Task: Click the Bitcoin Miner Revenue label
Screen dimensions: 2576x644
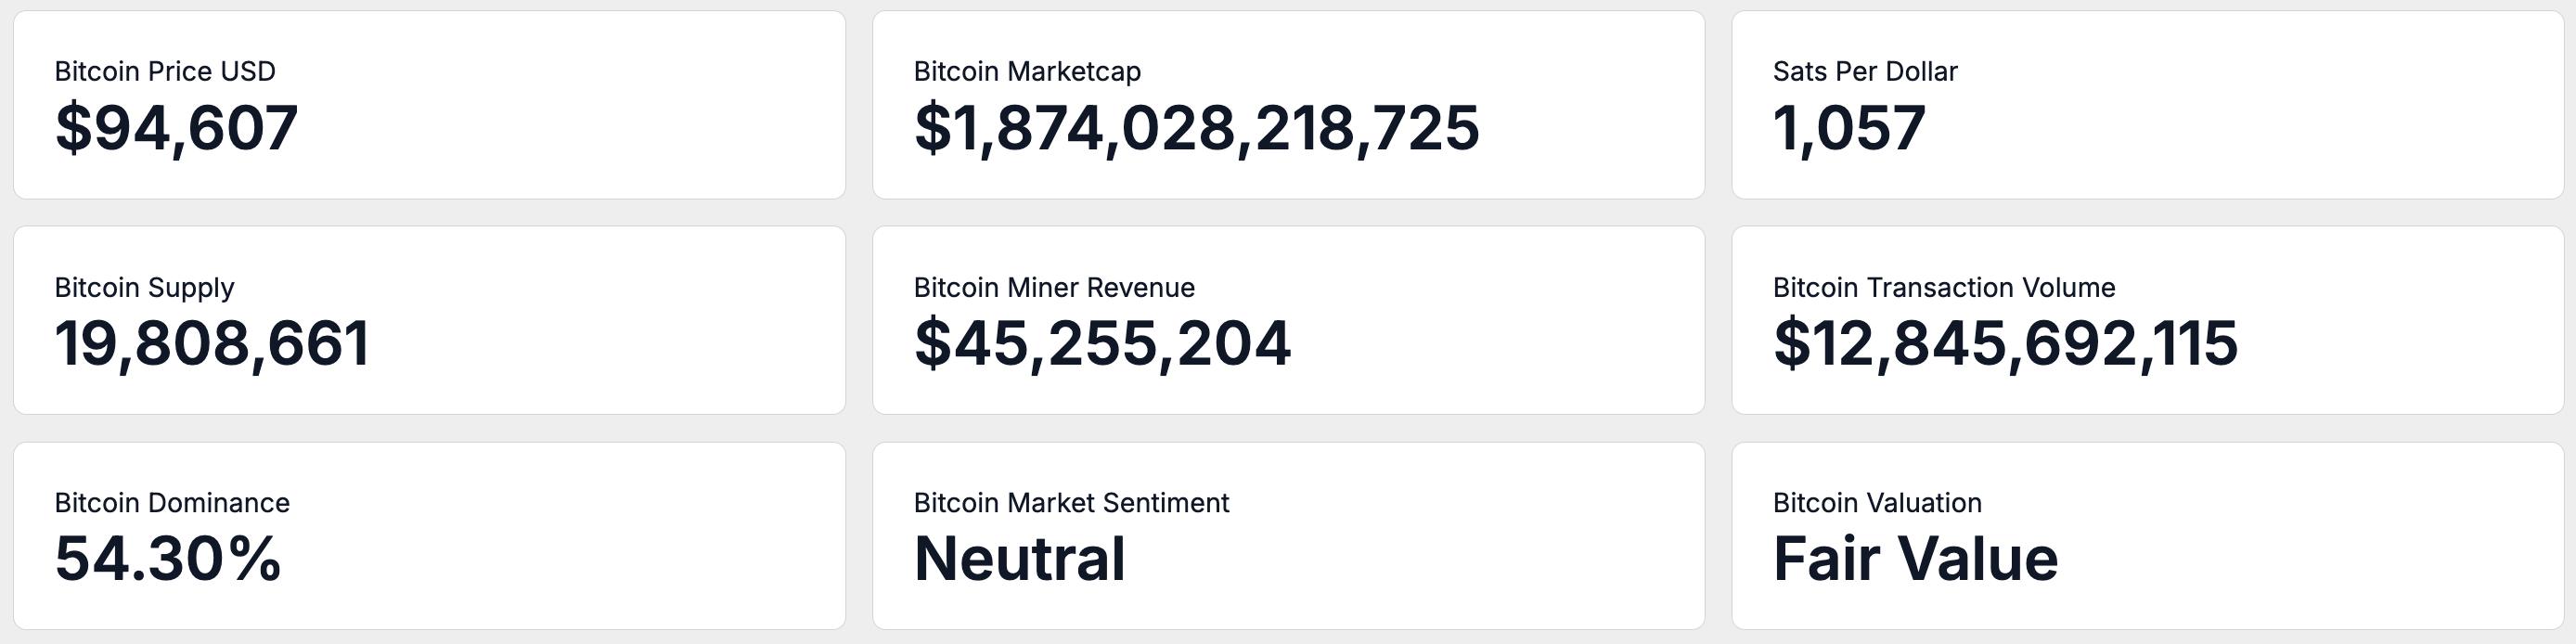Action: pyautogui.click(x=1054, y=288)
